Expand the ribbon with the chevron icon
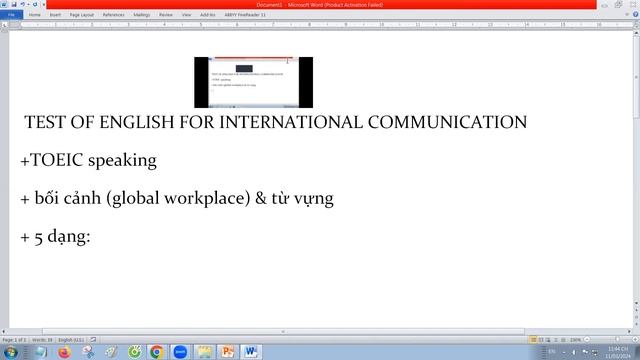Image resolution: width=640 pixels, height=360 pixels. pyautogui.click(x=627, y=14)
